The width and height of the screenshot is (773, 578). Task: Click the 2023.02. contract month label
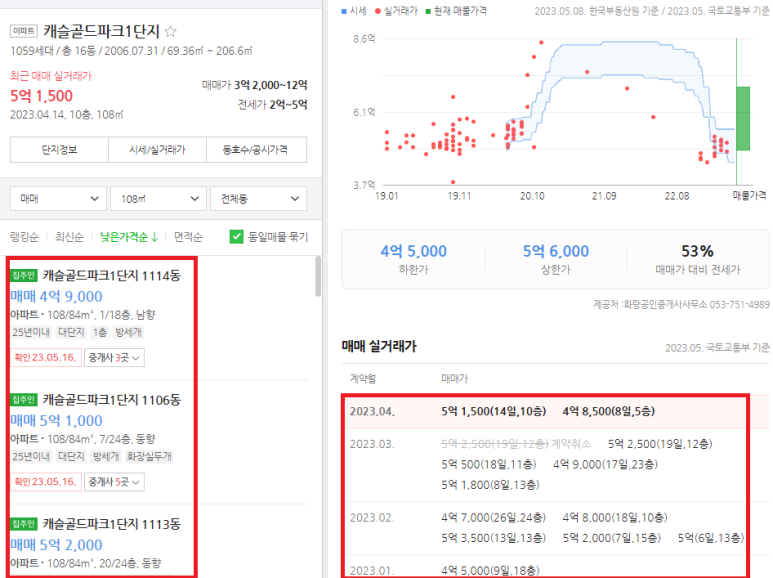pos(372,518)
